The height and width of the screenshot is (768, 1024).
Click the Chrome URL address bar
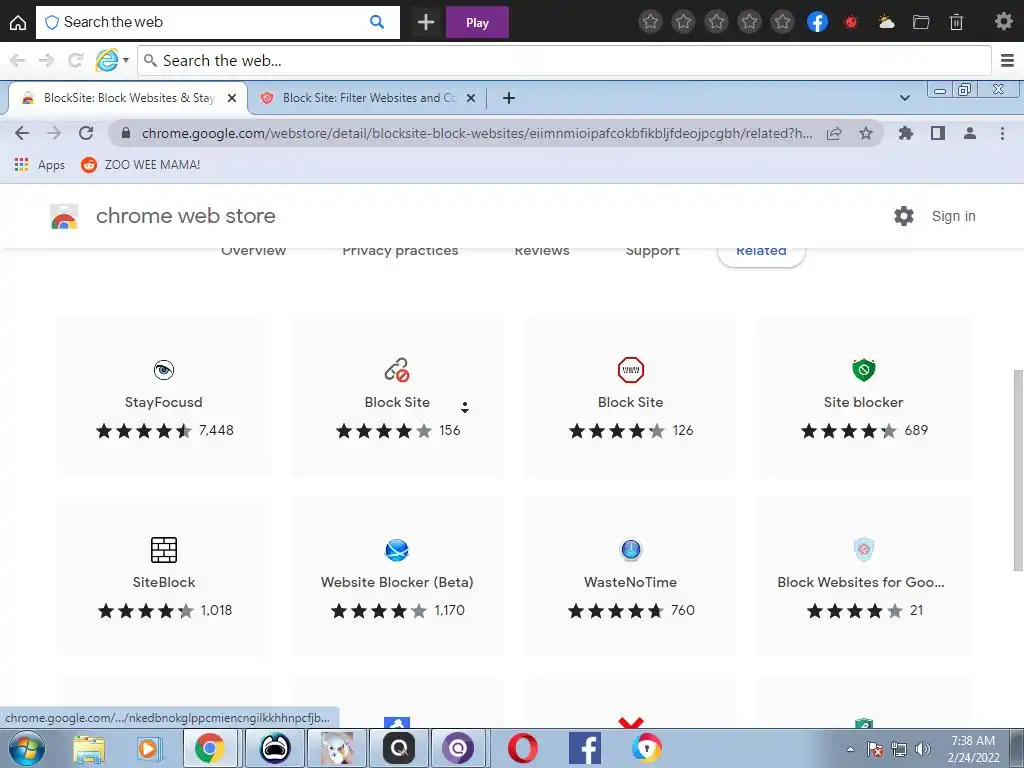(x=477, y=133)
